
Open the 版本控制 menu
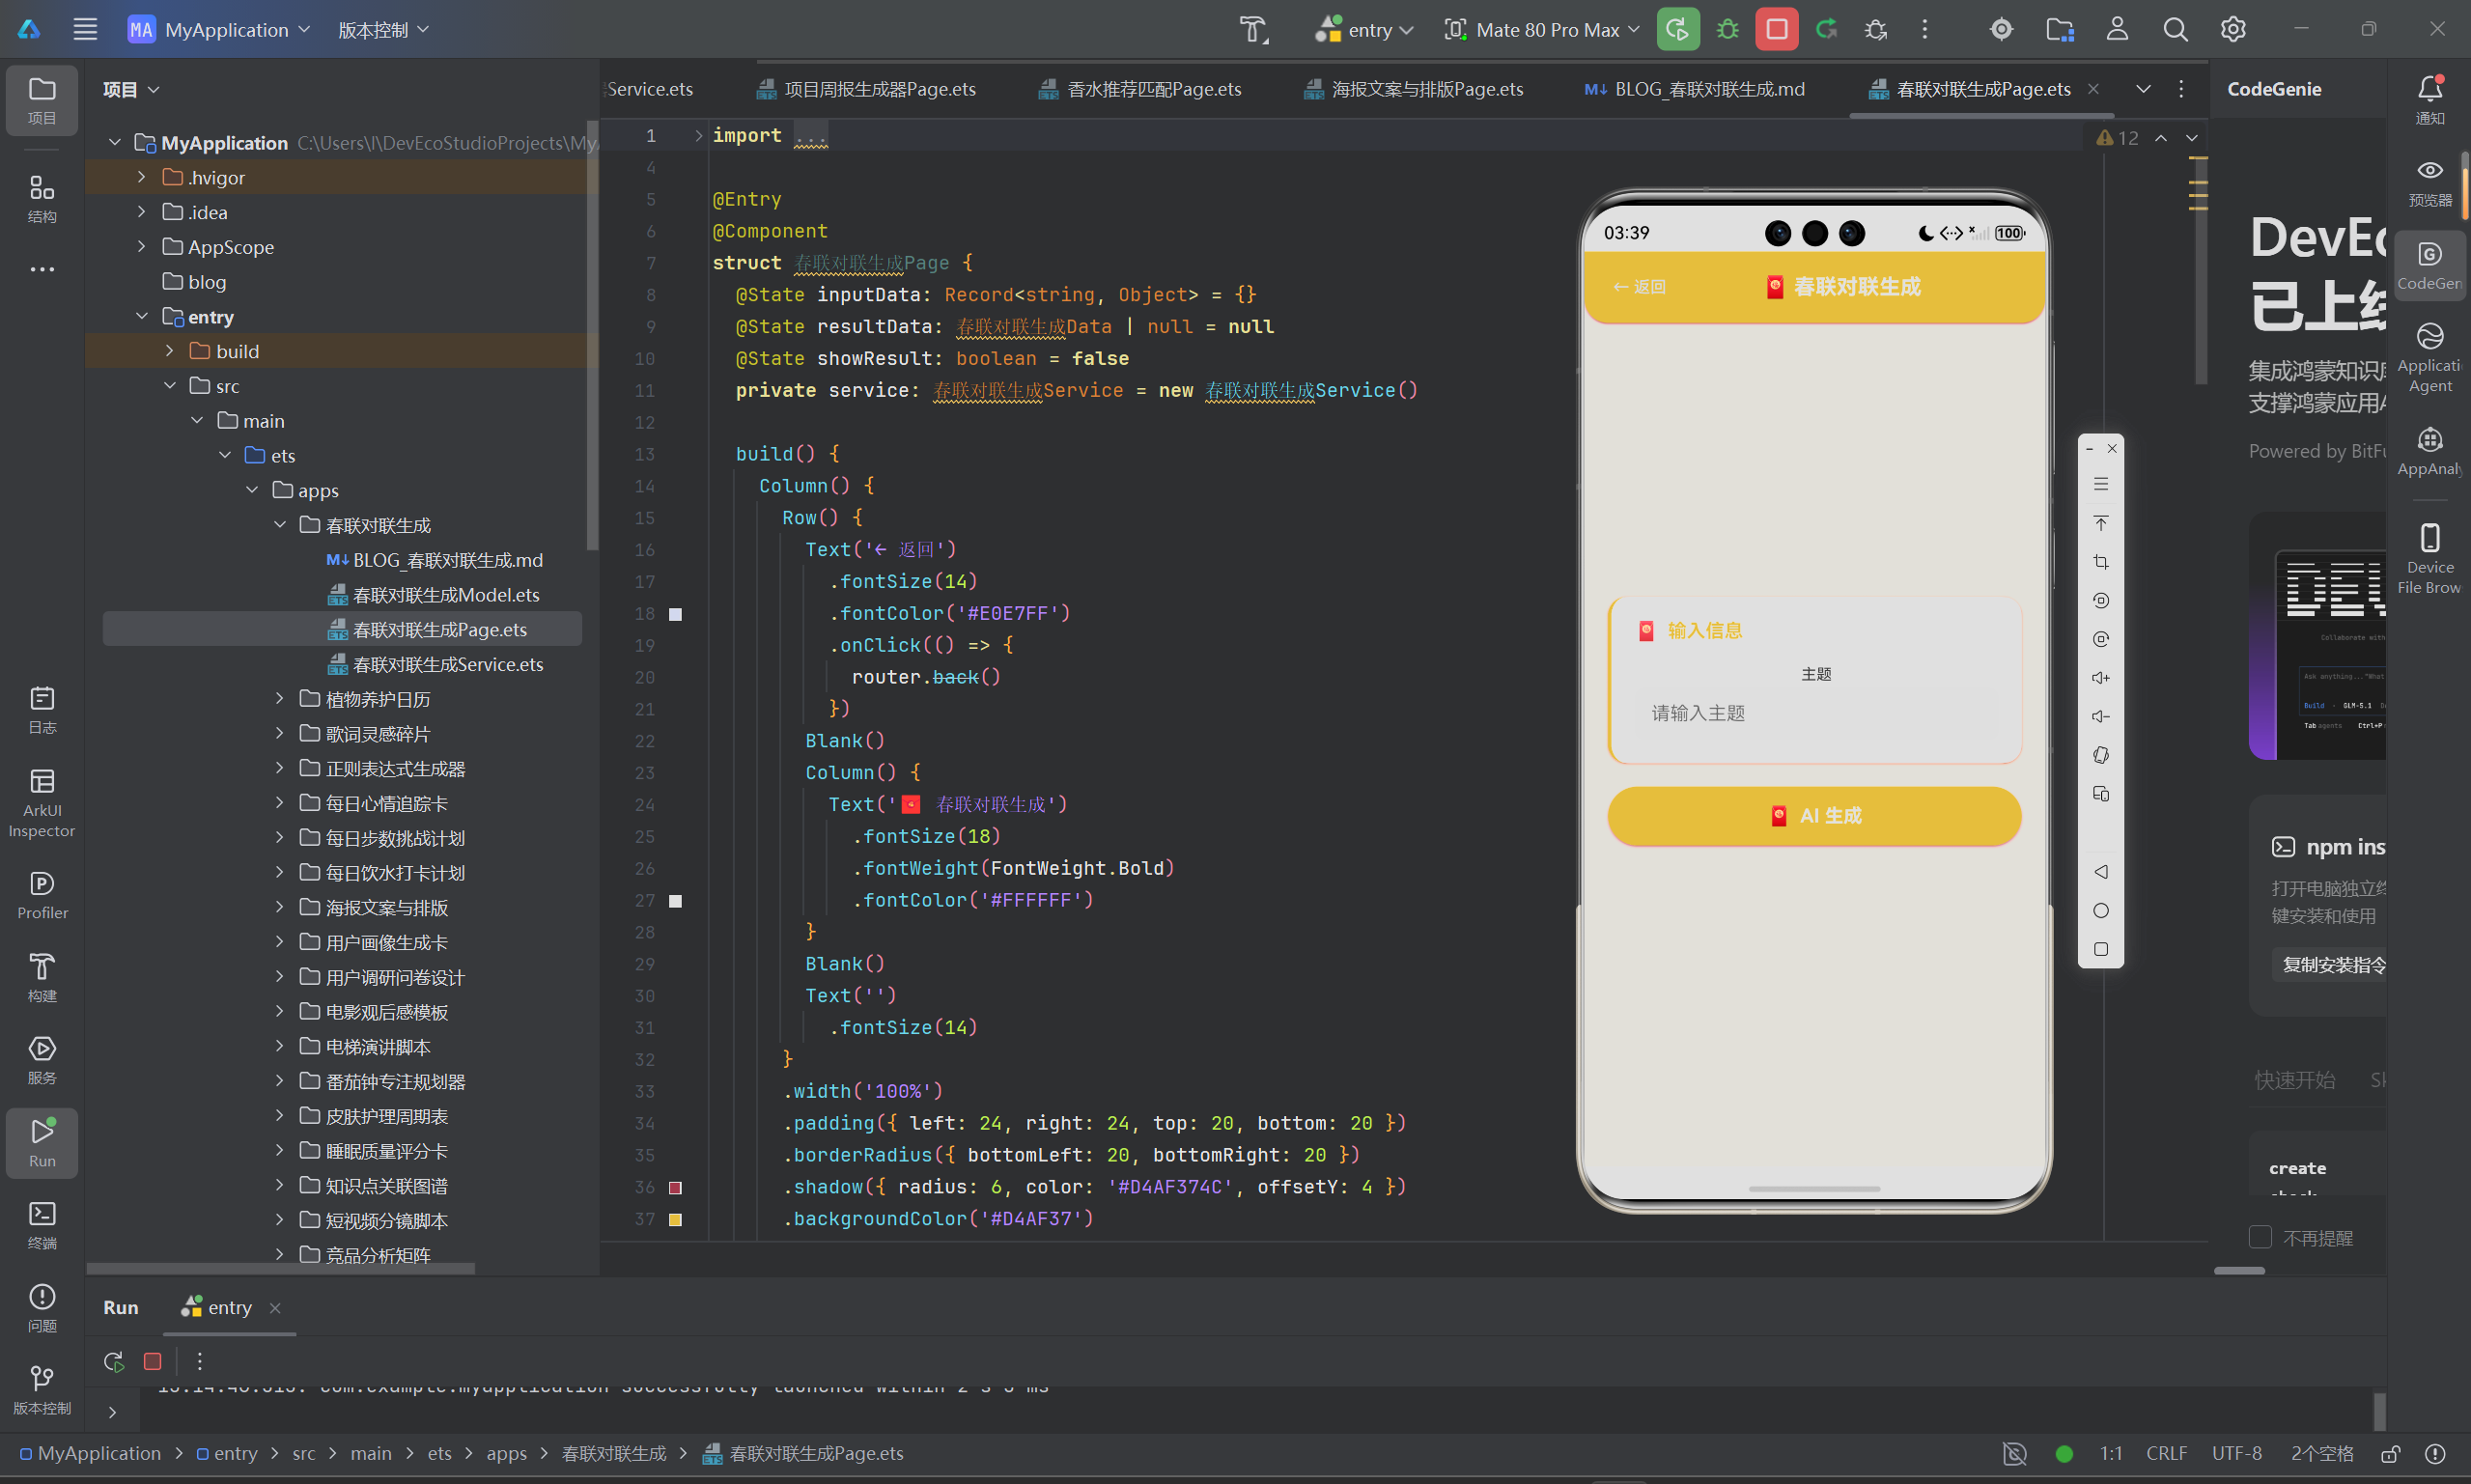tap(383, 30)
